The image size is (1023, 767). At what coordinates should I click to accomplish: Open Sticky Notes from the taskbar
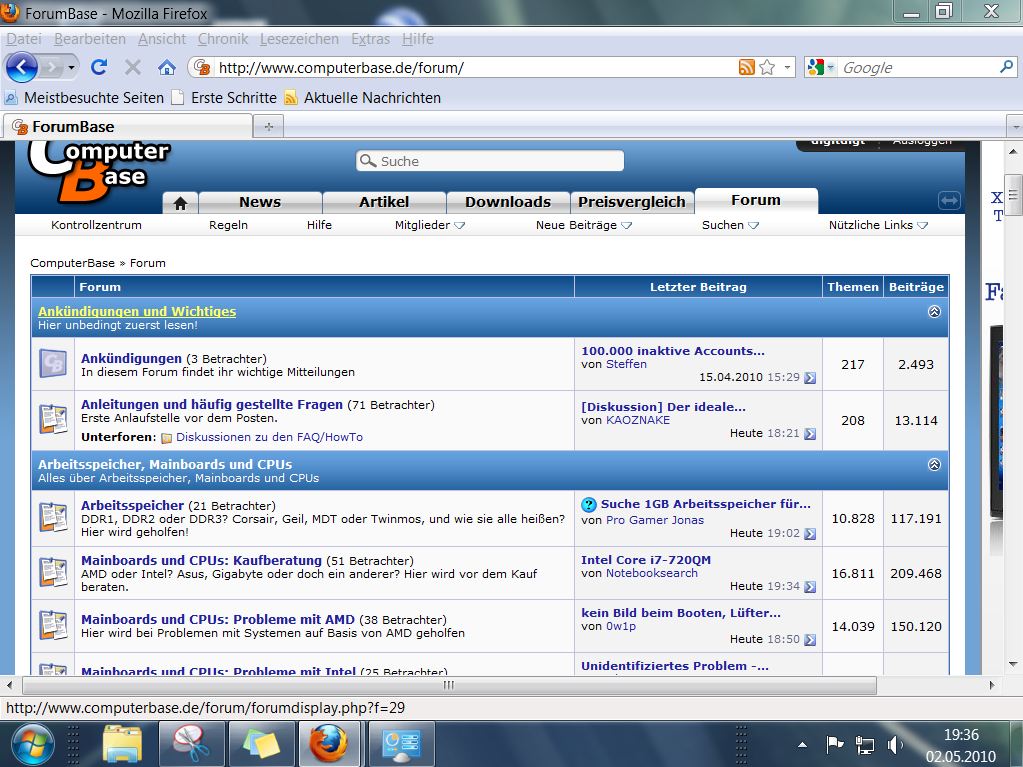coord(260,744)
